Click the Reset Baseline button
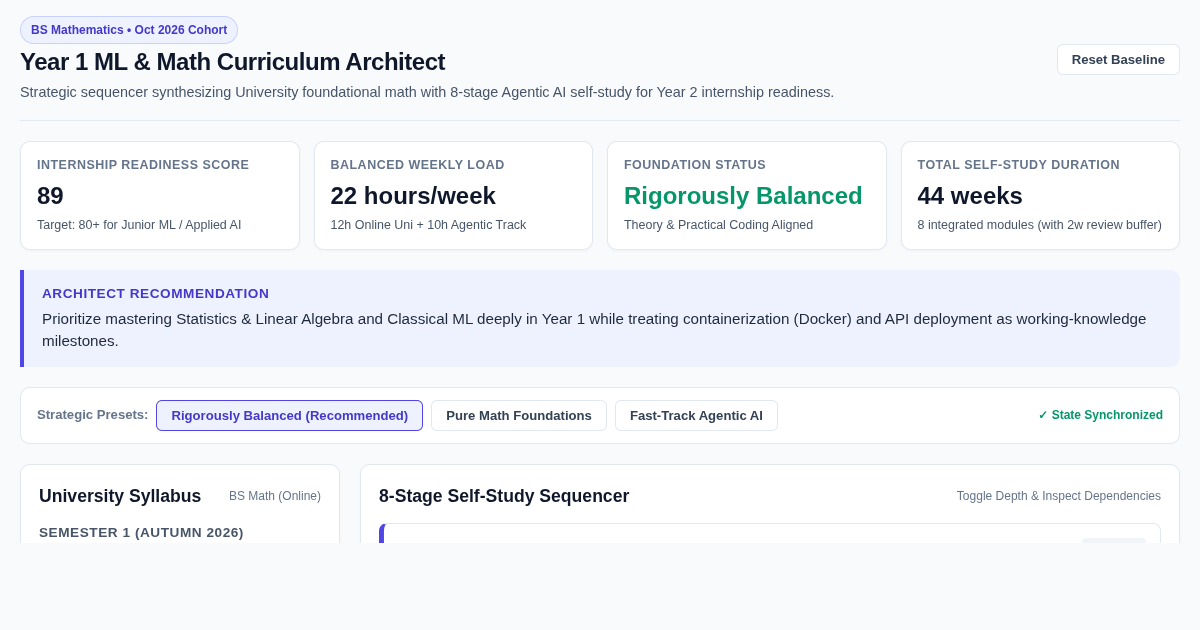The image size is (1200, 630). click(x=1118, y=59)
